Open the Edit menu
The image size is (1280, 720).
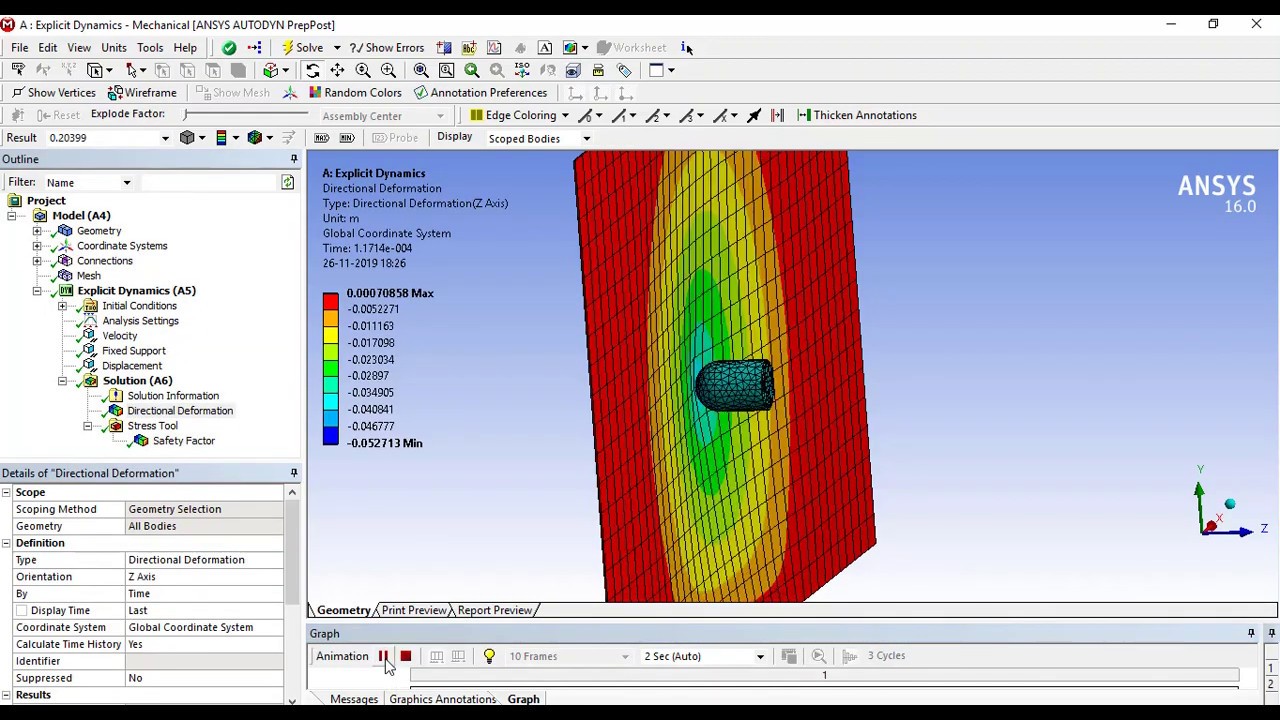click(47, 47)
